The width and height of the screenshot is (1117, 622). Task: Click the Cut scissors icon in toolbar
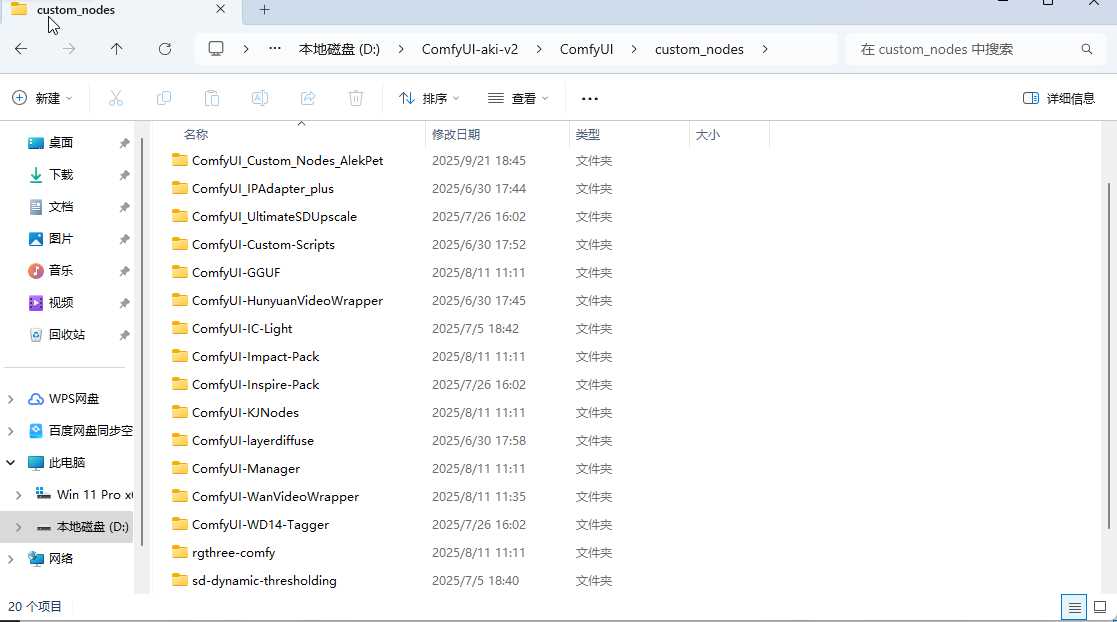pos(115,98)
